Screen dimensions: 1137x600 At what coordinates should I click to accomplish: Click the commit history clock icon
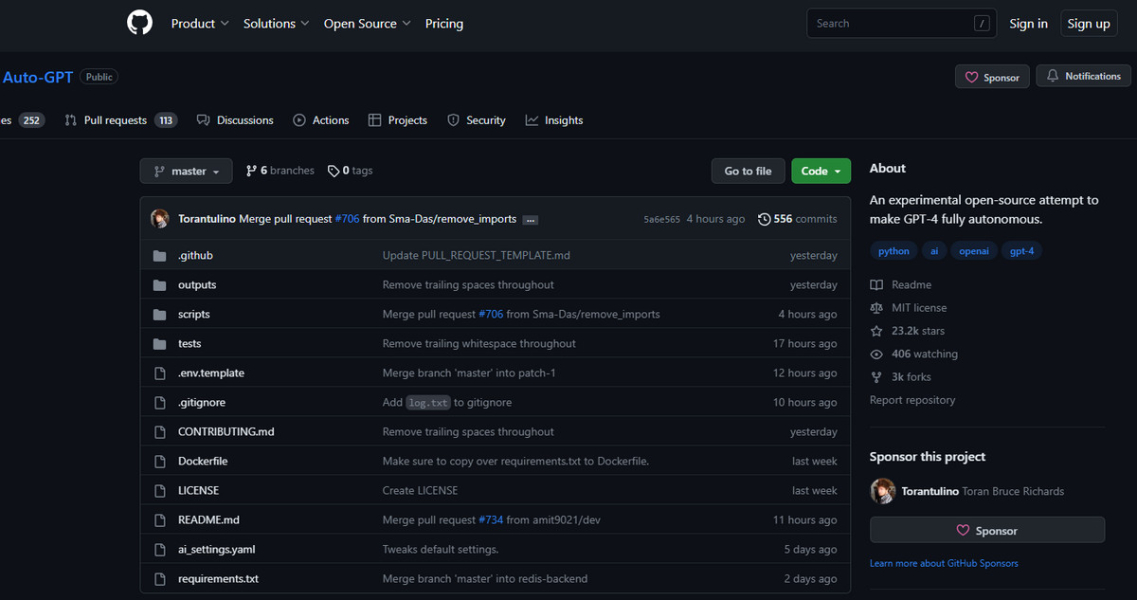(764, 219)
